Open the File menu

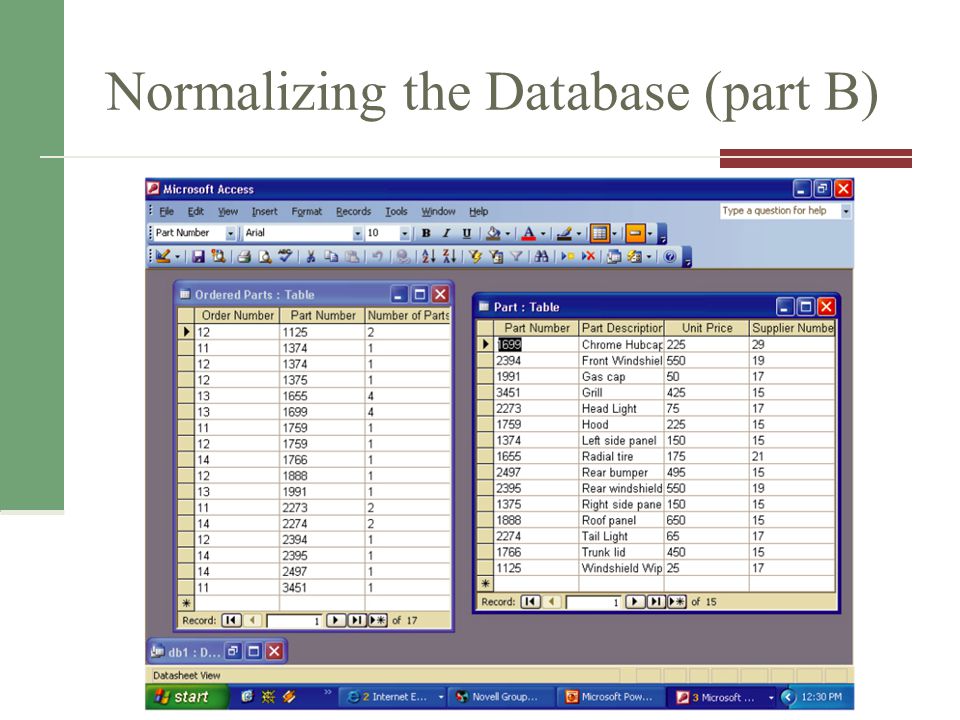(x=167, y=211)
